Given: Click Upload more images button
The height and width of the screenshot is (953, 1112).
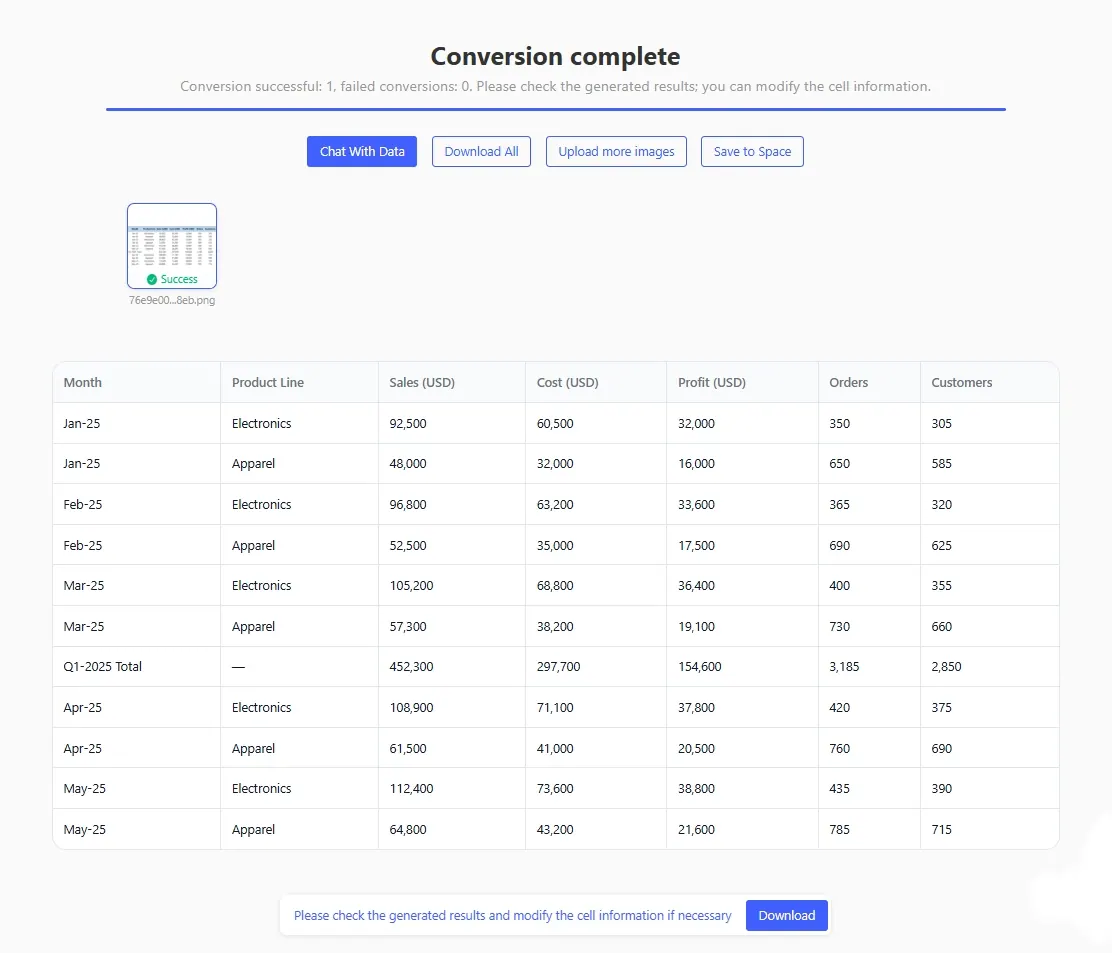Looking at the screenshot, I should point(616,152).
